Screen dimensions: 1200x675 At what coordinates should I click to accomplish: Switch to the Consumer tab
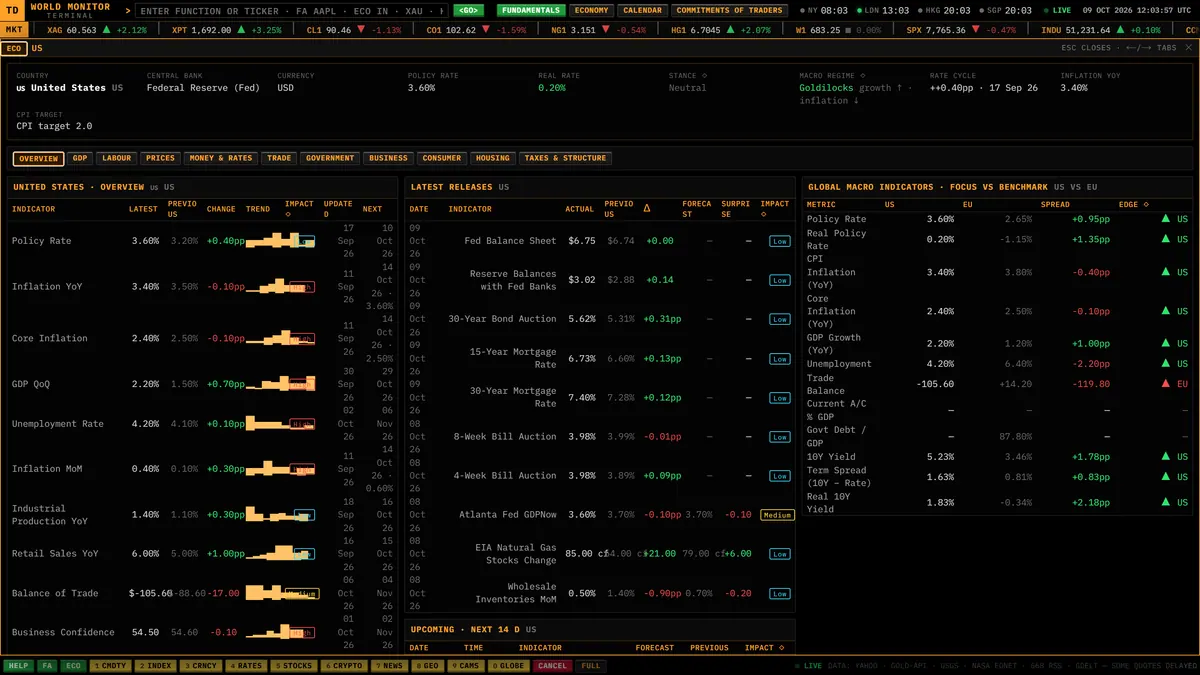point(441,158)
